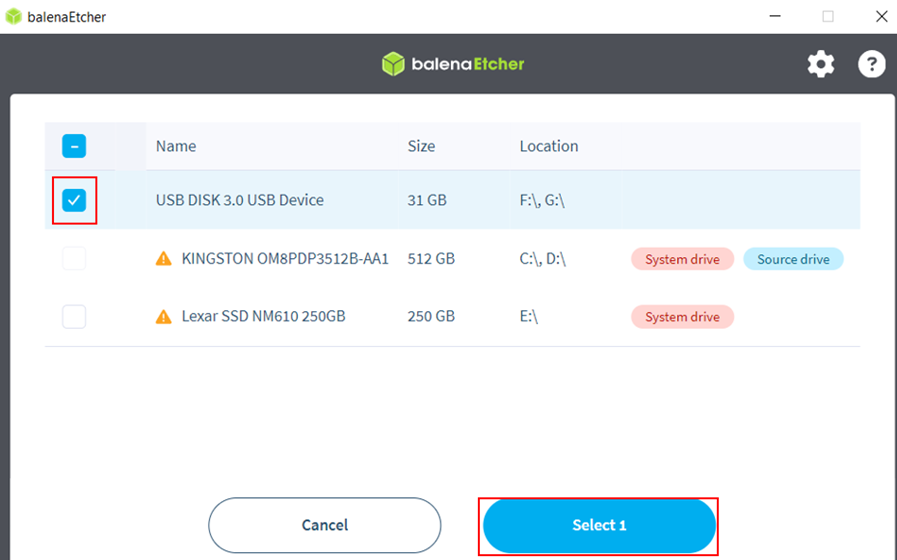Click the Size column header
Image resolution: width=897 pixels, height=560 pixels.
tap(421, 146)
